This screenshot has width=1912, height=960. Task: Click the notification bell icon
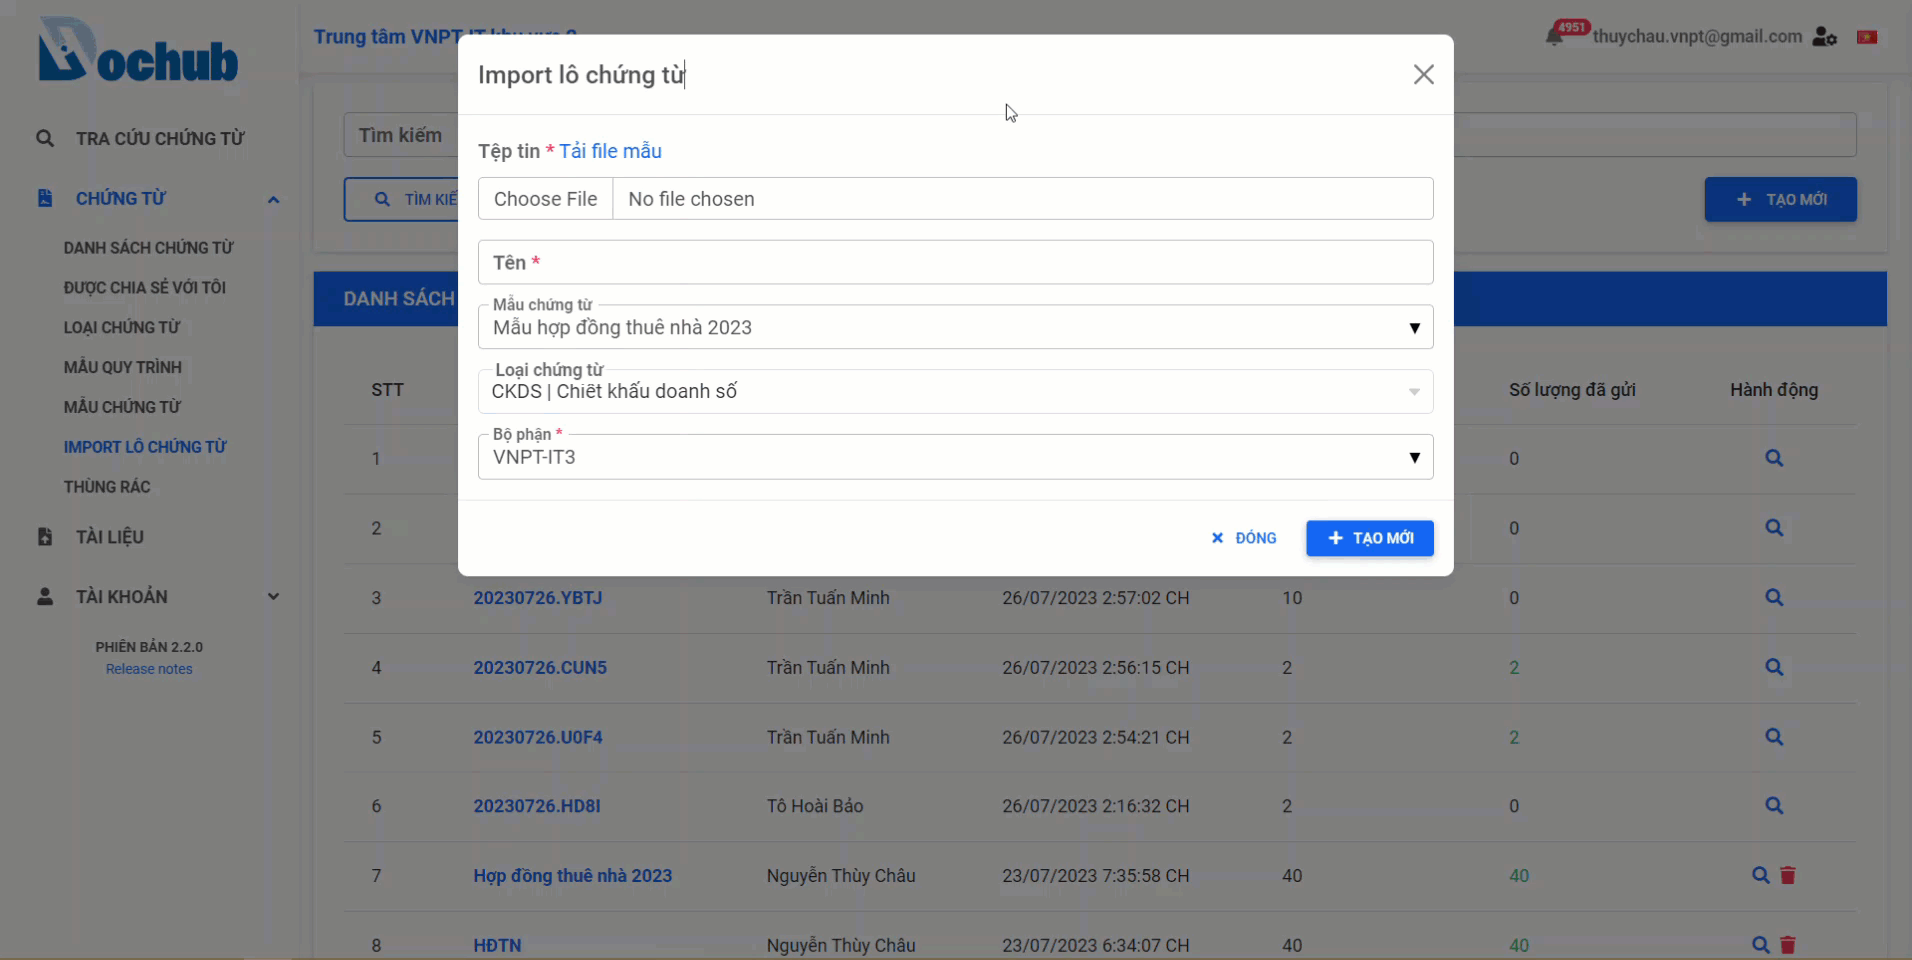(1554, 37)
